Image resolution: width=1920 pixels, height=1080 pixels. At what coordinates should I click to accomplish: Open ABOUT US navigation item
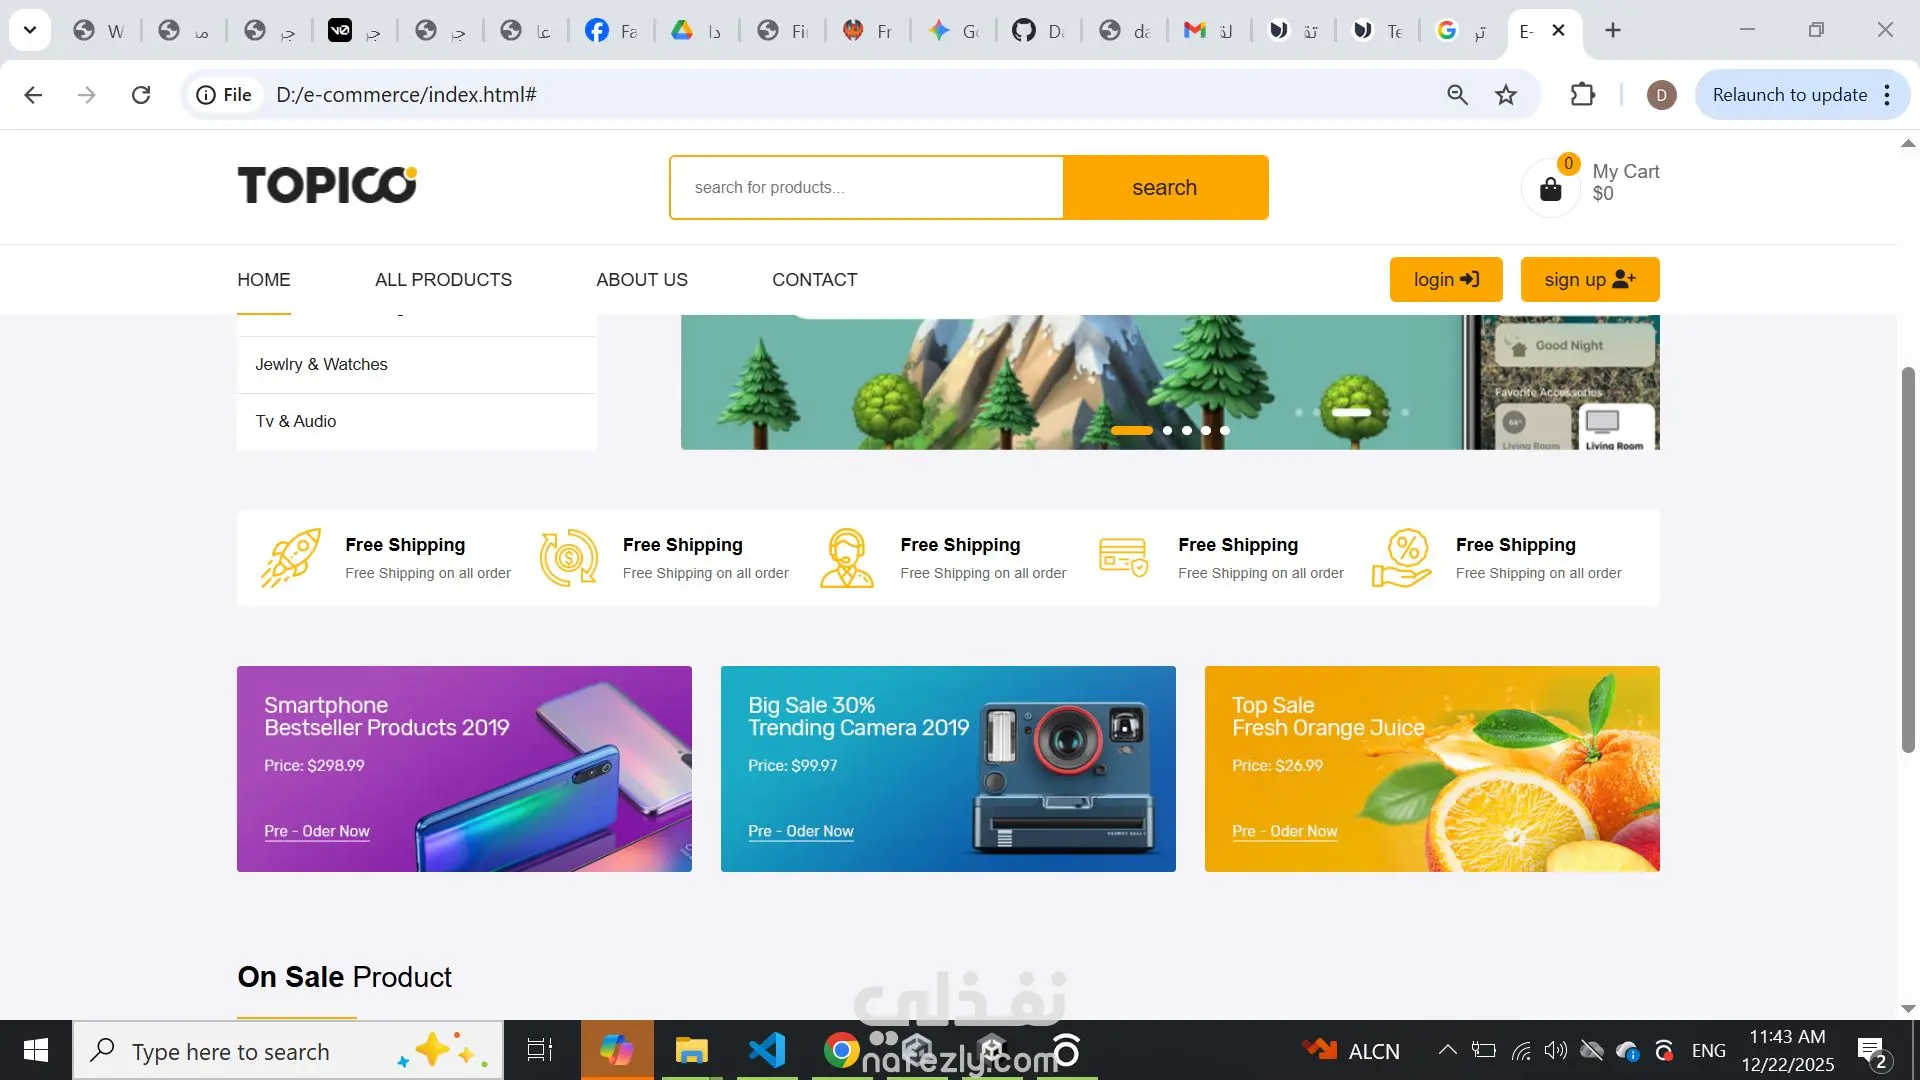pyautogui.click(x=642, y=280)
